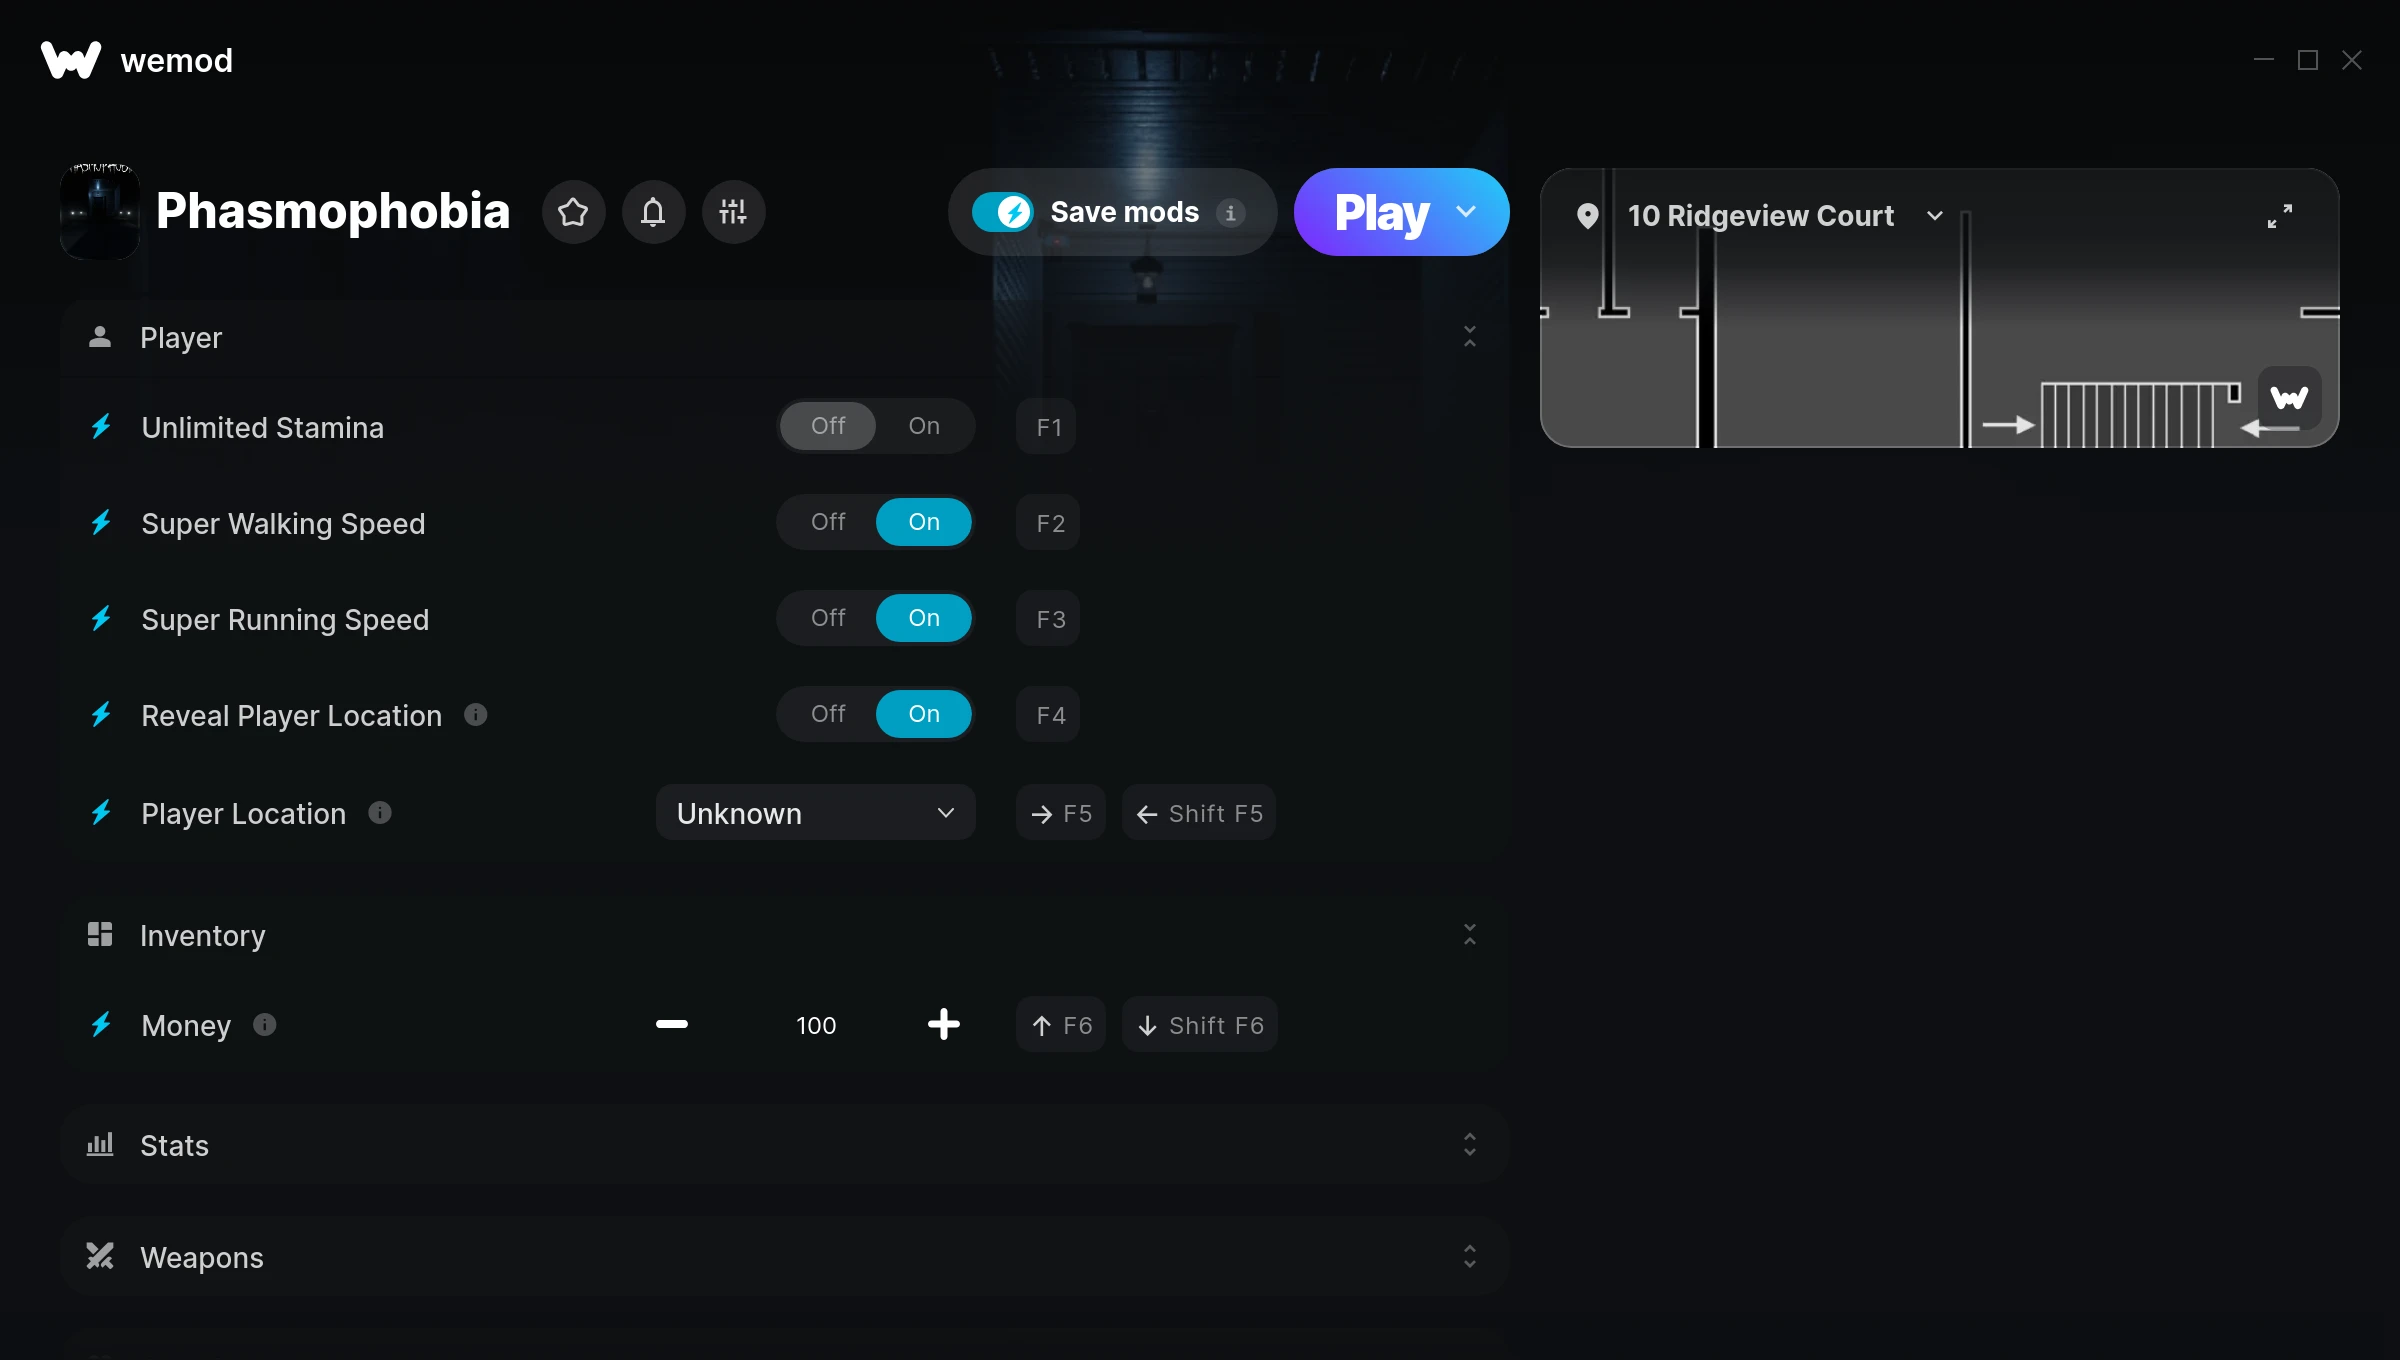Click the map location pin icon
2400x1360 pixels.
point(1586,214)
